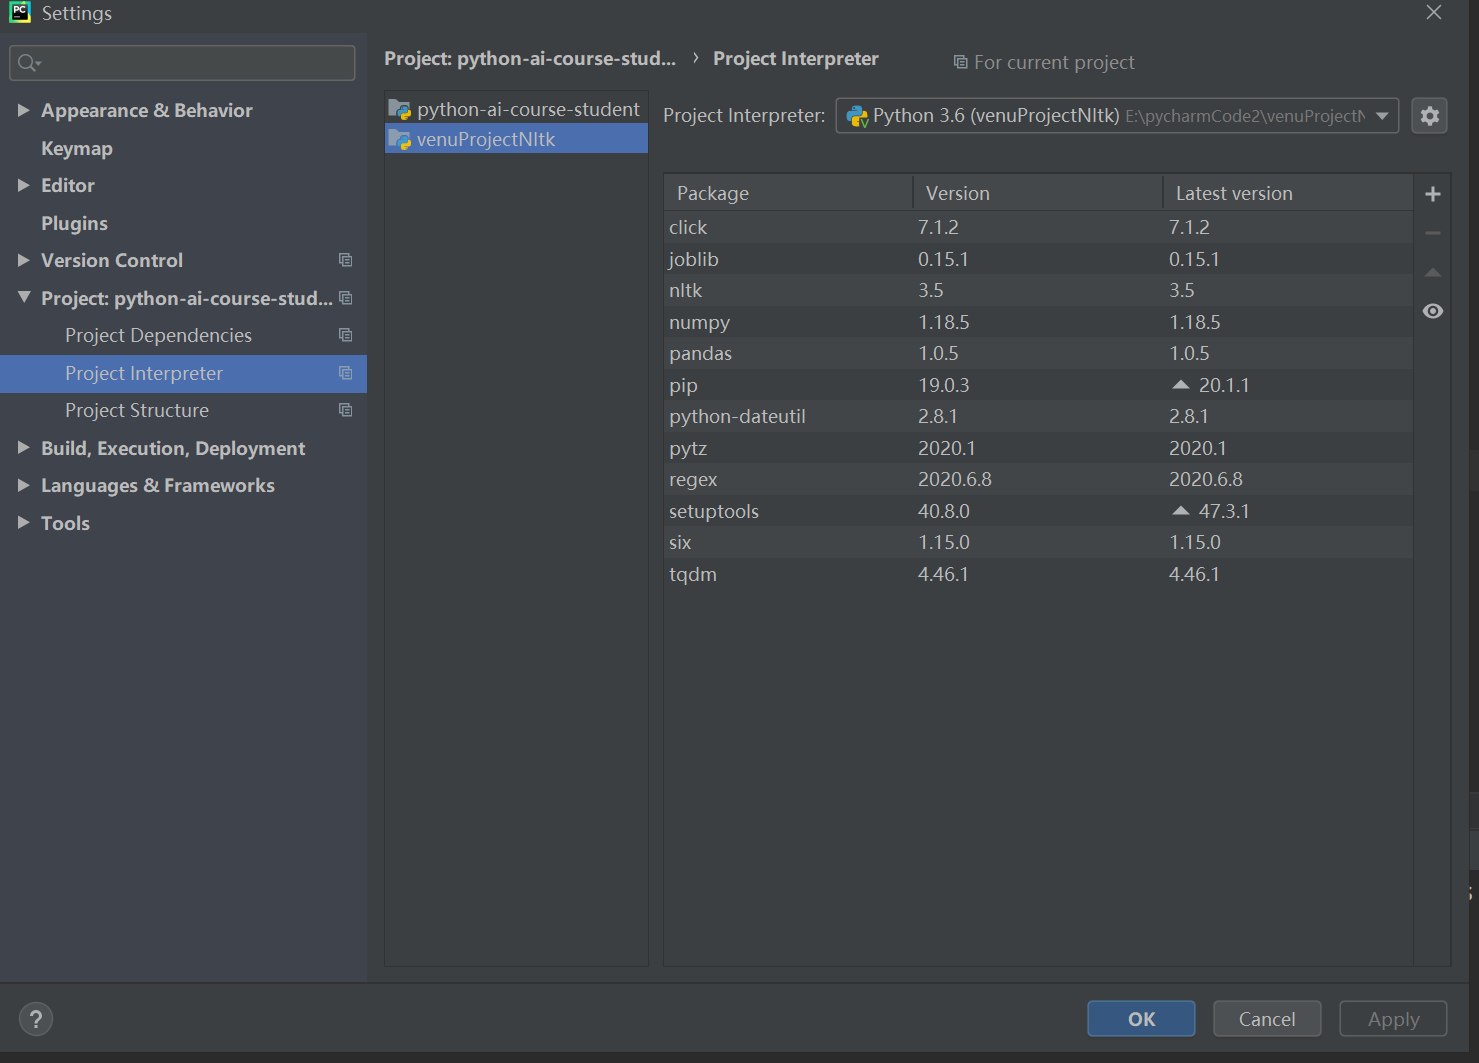Click the copy icon next to Project Dependencies
Screen dimensions: 1479x1063
point(346,335)
